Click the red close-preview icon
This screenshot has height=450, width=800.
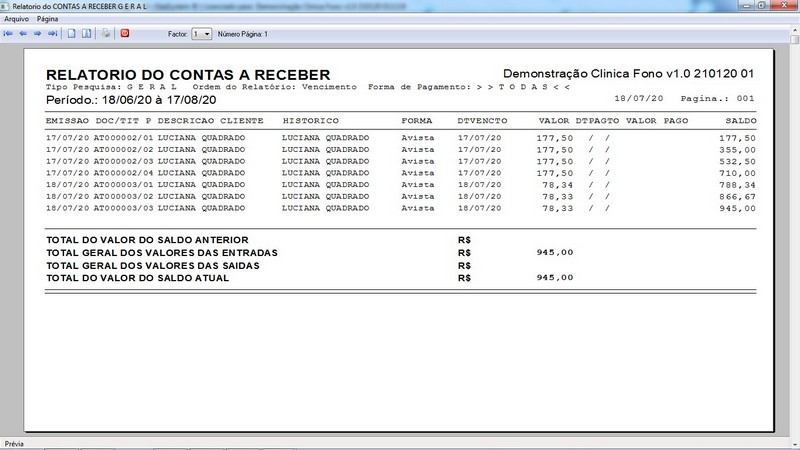click(x=124, y=34)
